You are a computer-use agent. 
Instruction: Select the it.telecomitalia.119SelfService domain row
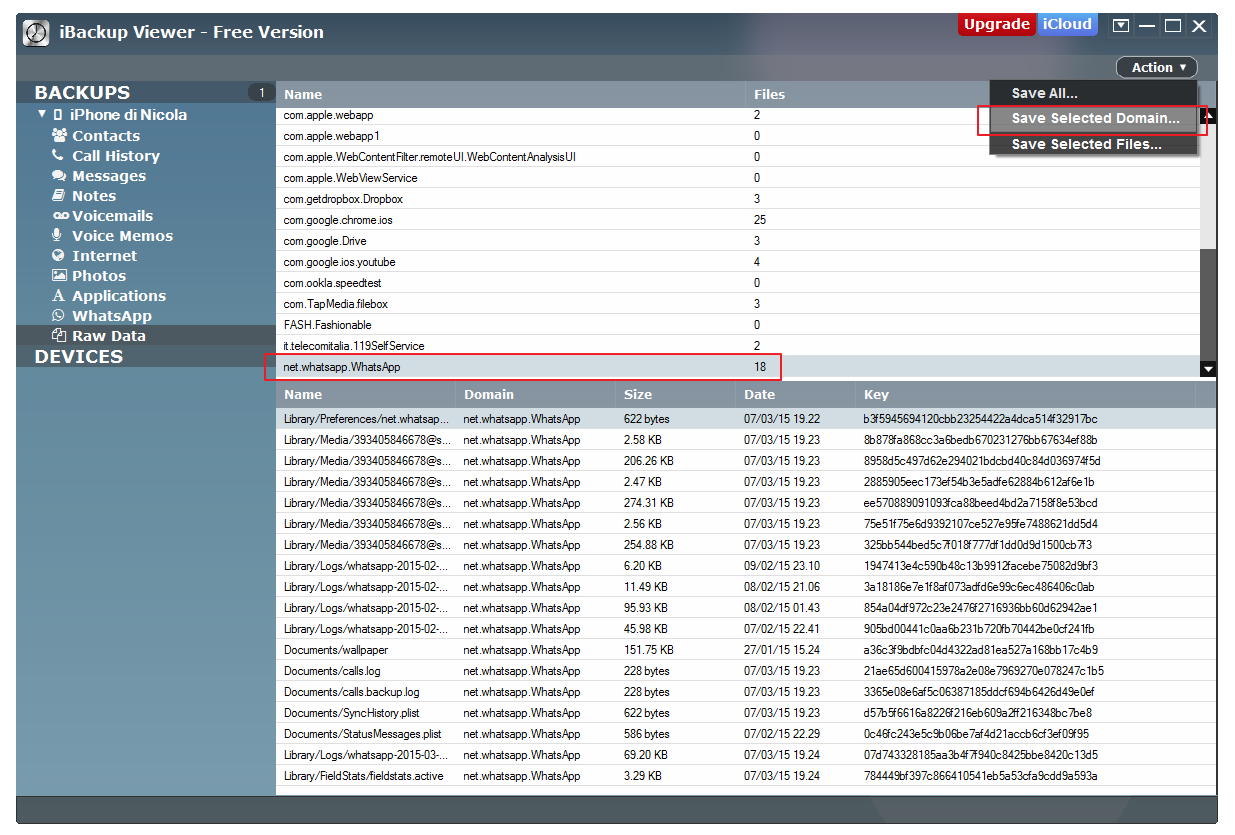738,345
